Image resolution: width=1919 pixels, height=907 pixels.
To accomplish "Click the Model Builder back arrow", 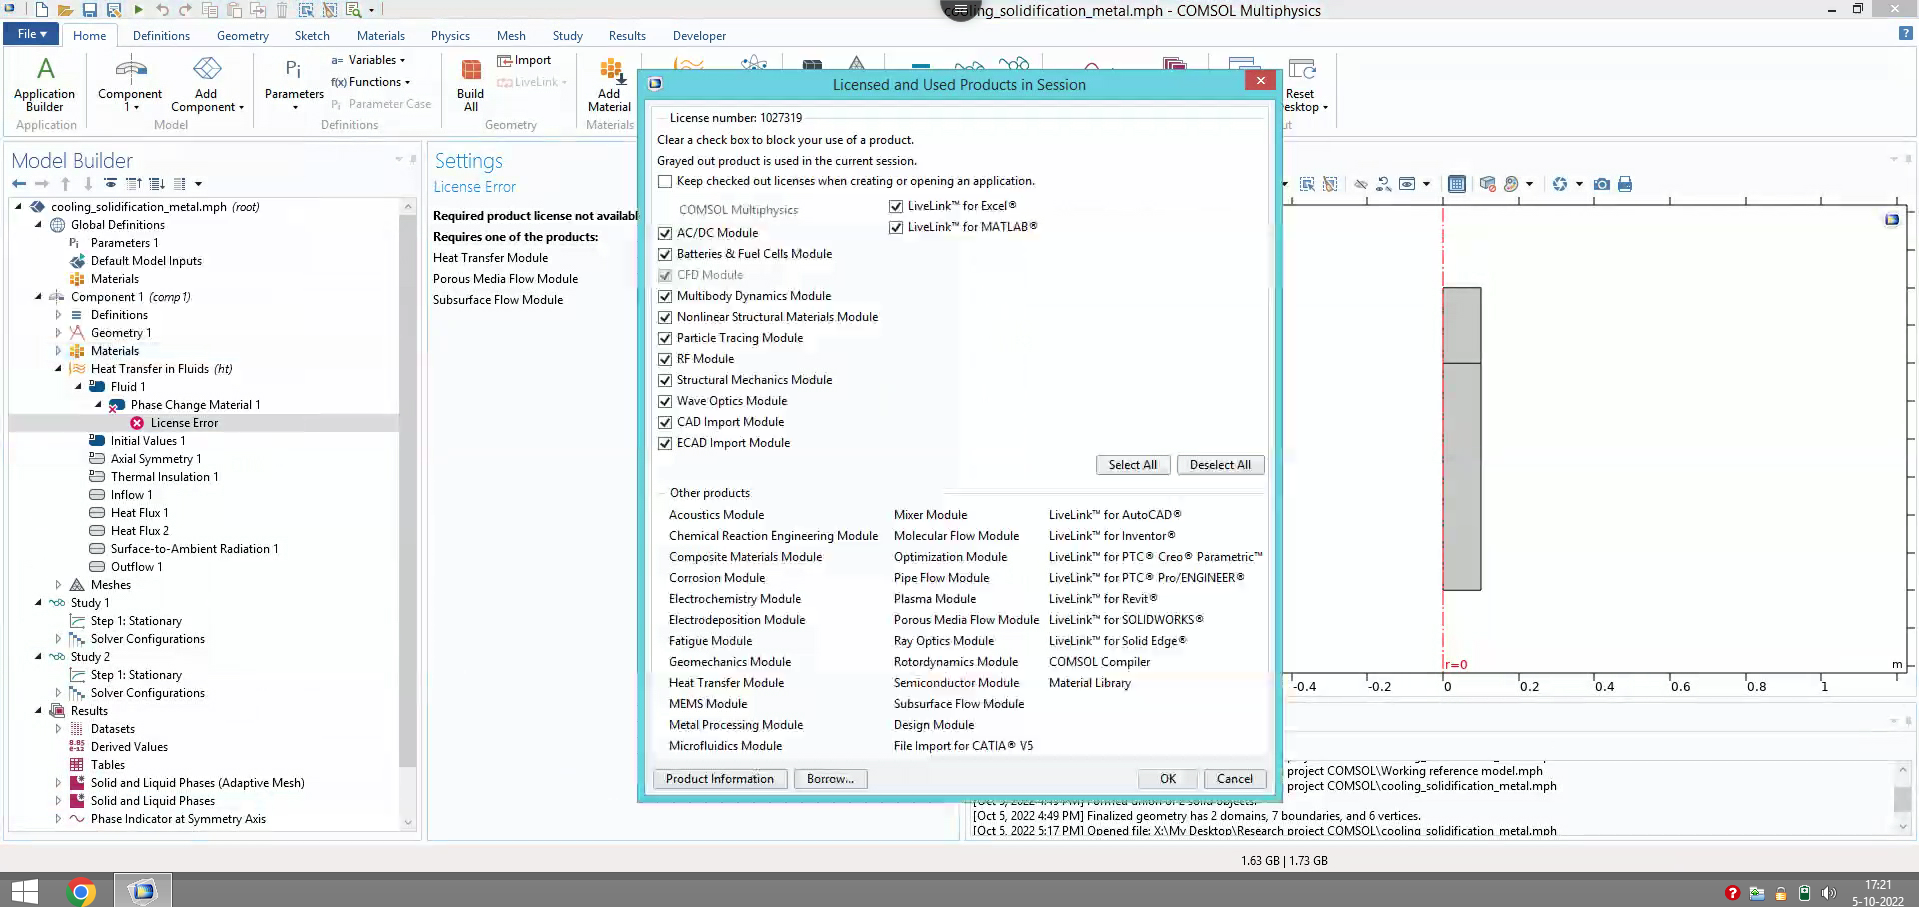I will [x=19, y=184].
